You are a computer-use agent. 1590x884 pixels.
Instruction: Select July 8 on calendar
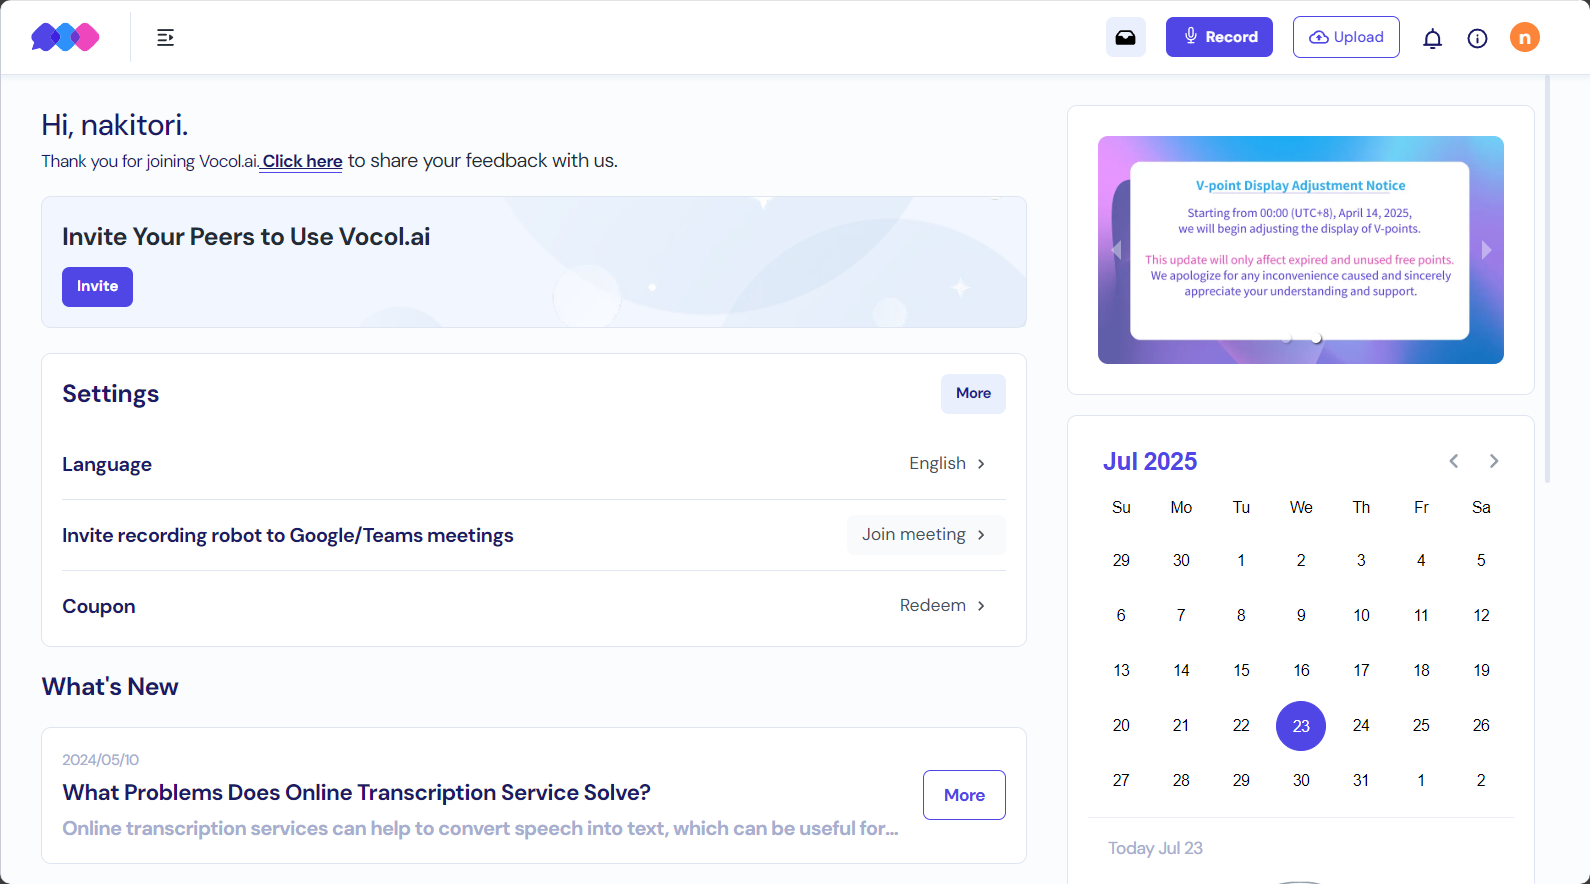[x=1241, y=616]
